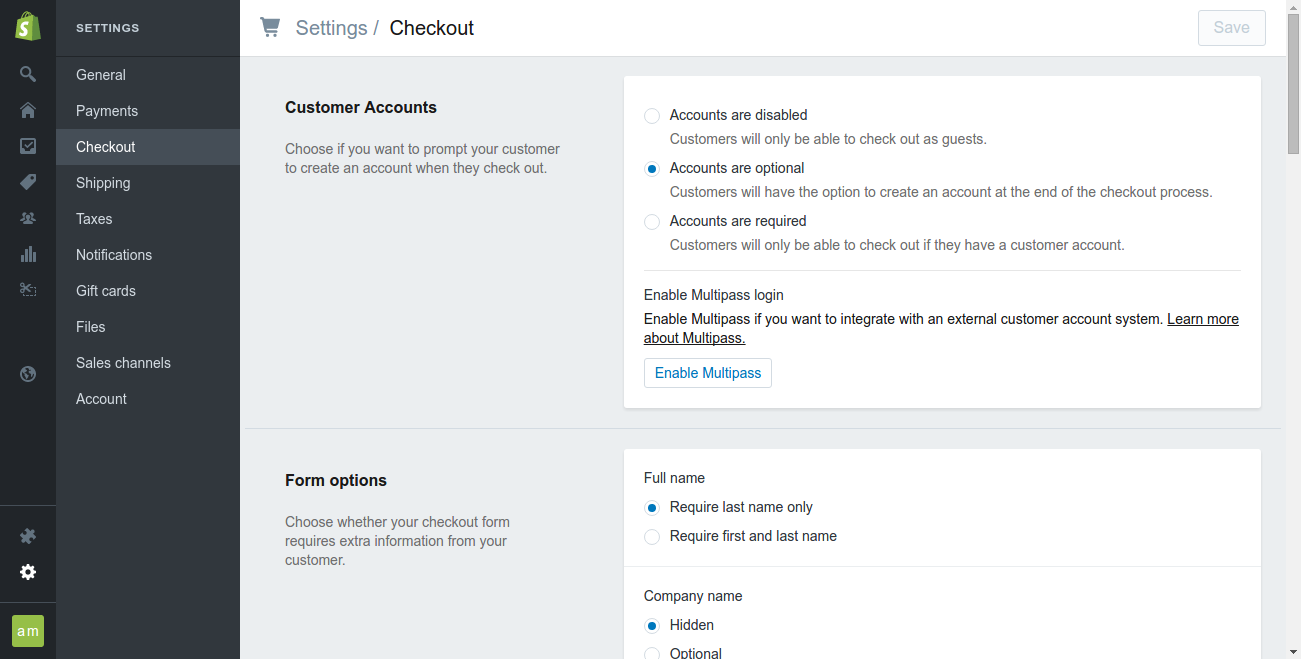
Task: Select 'Accounts are disabled' option
Action: coord(652,116)
